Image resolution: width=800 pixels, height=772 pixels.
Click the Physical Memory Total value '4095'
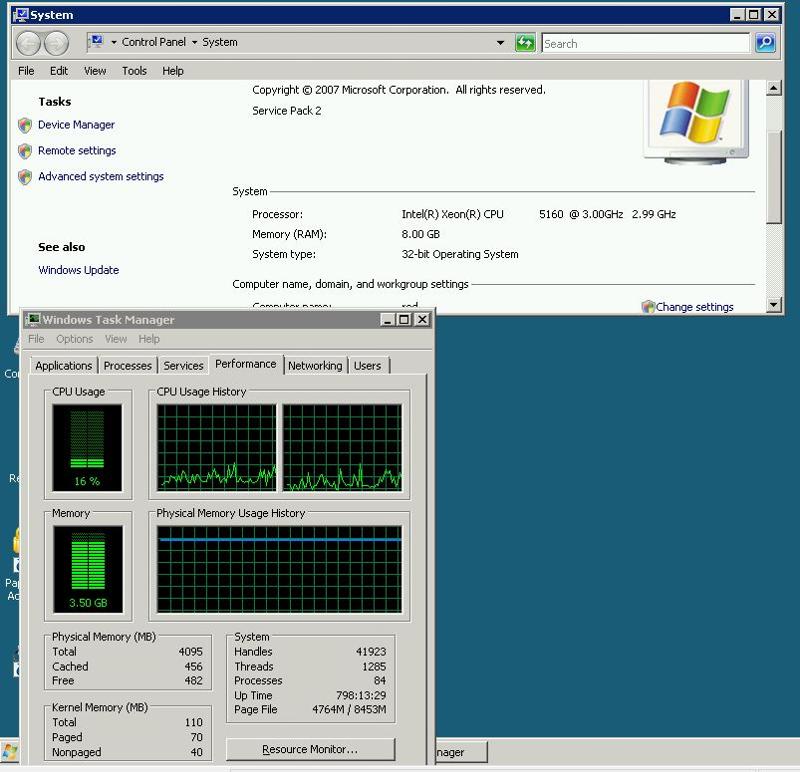tap(191, 652)
